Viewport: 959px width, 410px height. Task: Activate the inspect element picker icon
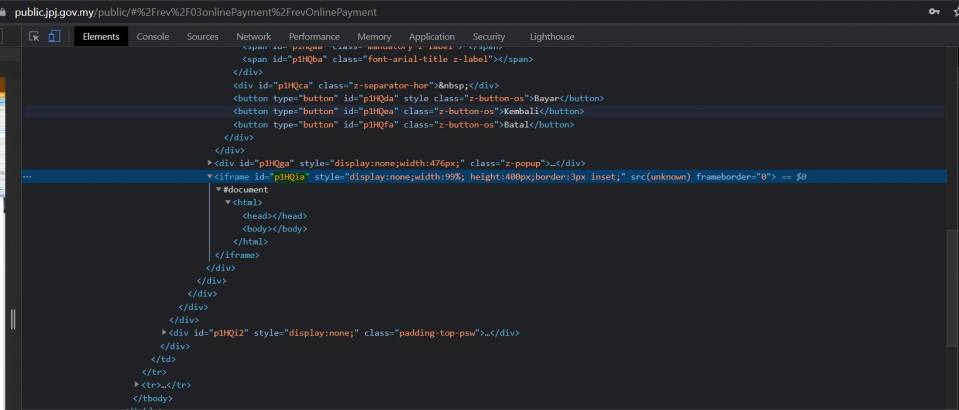(34, 37)
